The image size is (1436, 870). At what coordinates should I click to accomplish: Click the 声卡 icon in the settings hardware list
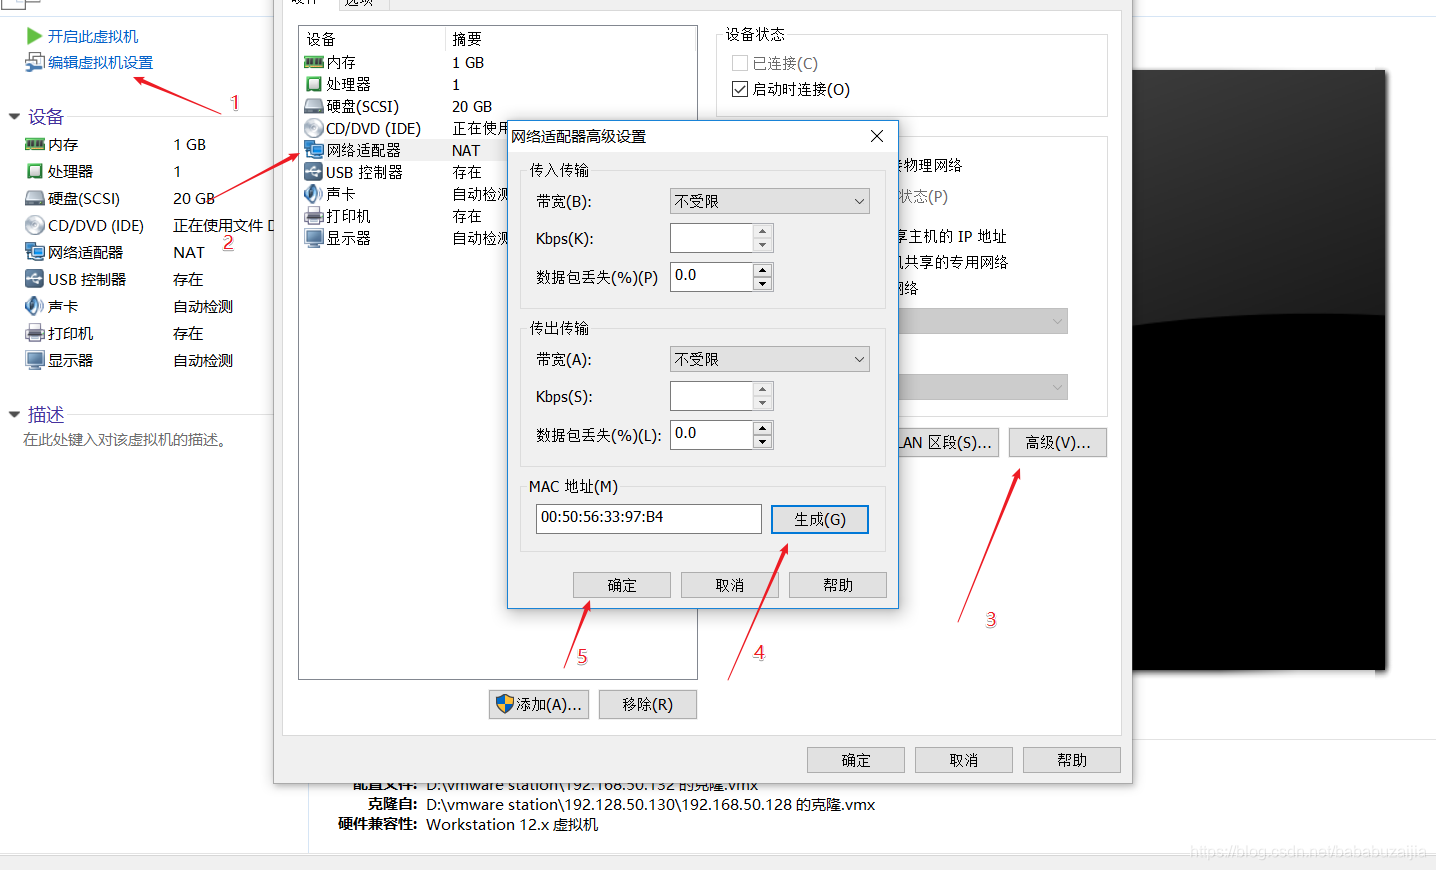click(x=314, y=194)
